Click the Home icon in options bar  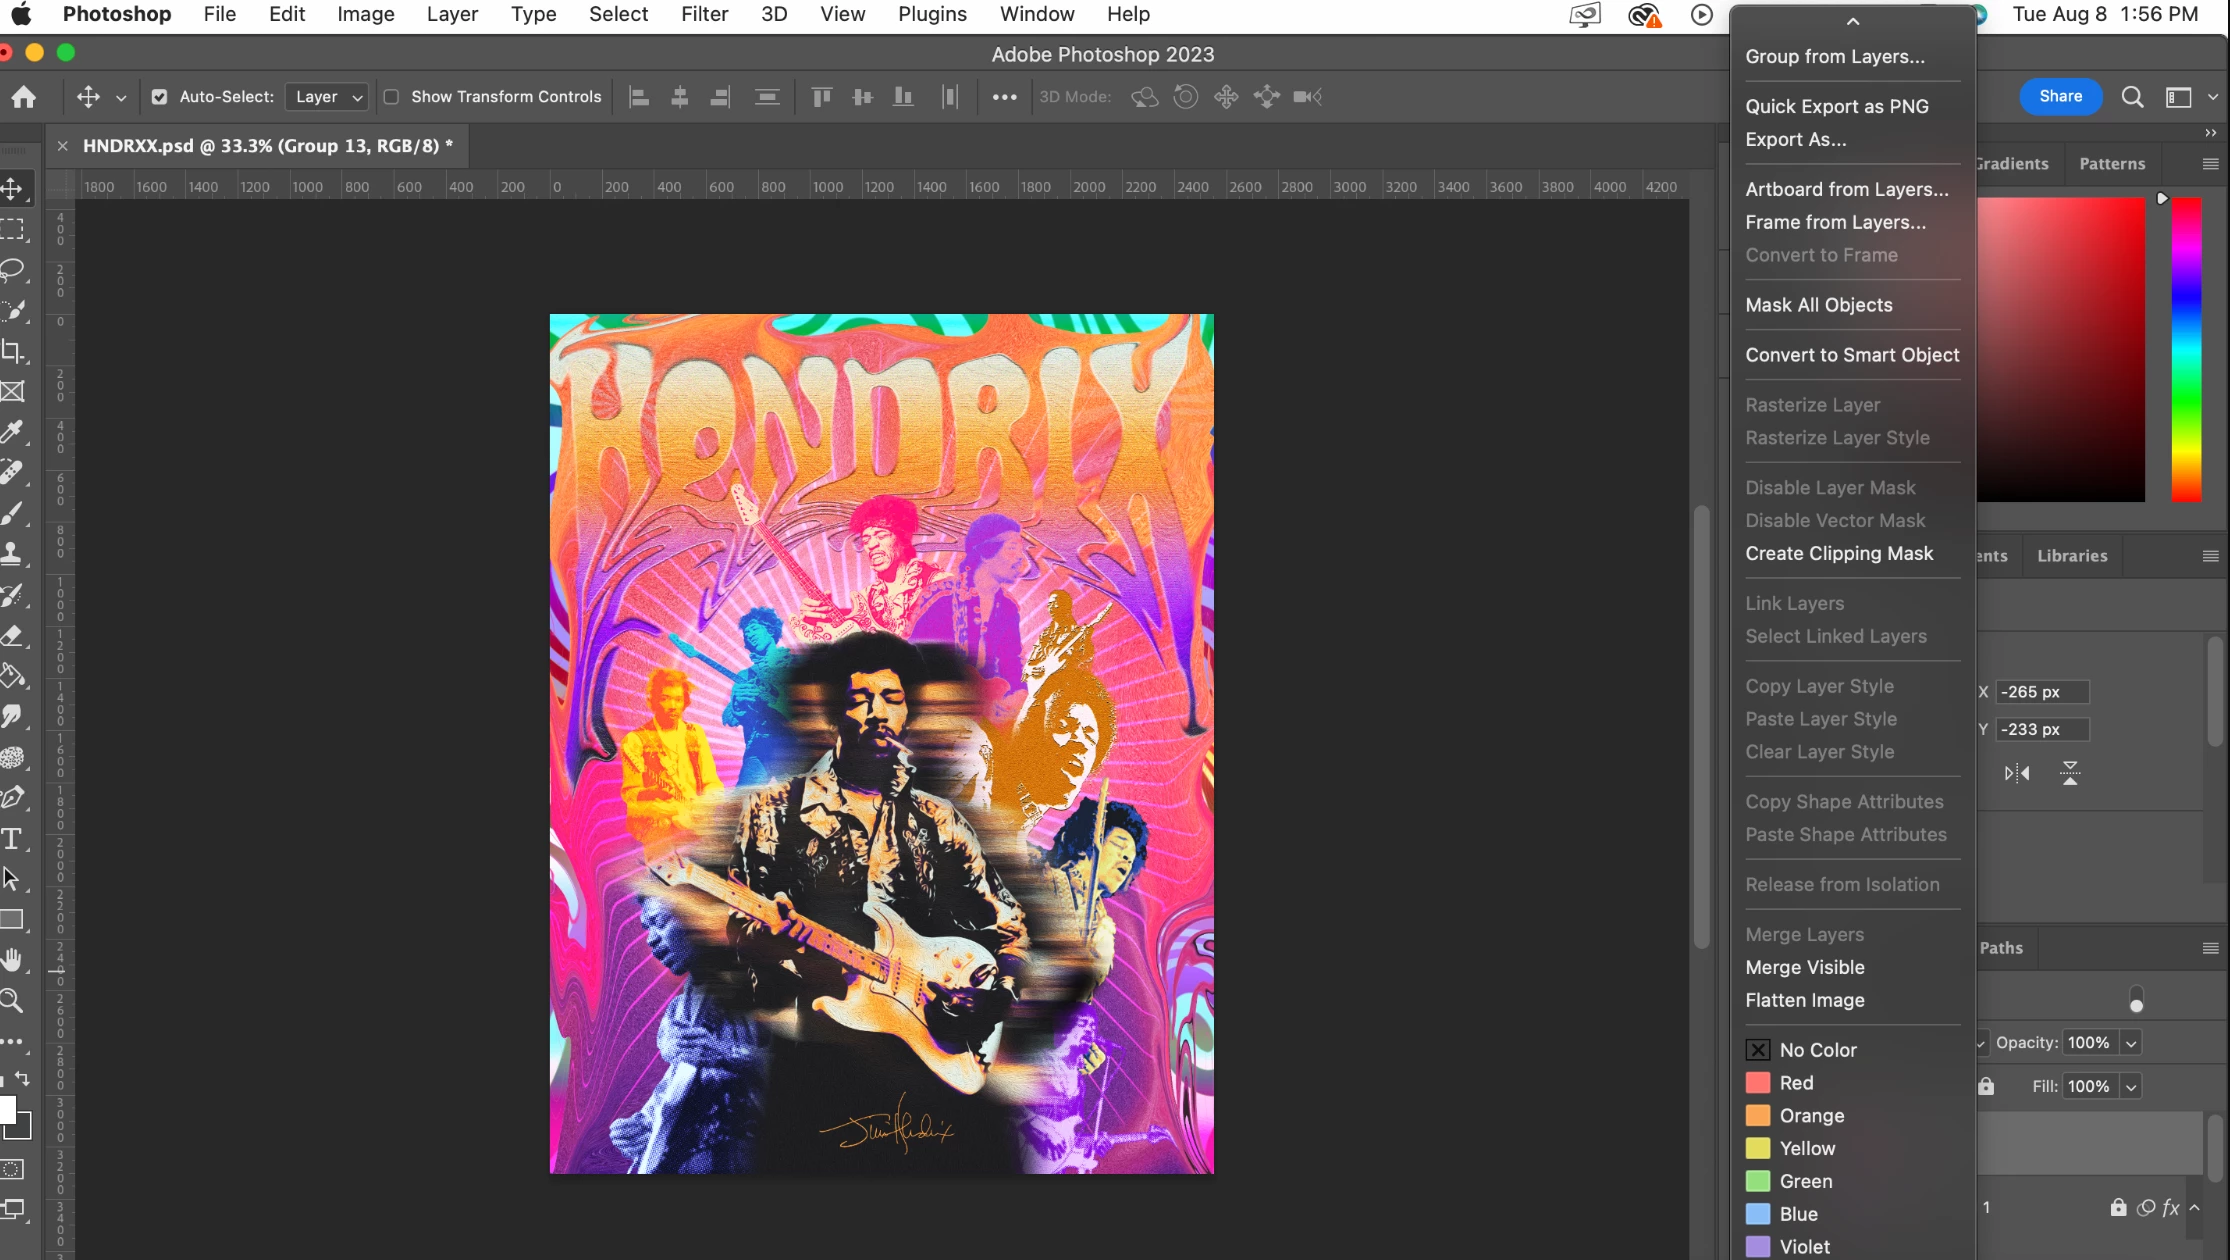tap(24, 97)
